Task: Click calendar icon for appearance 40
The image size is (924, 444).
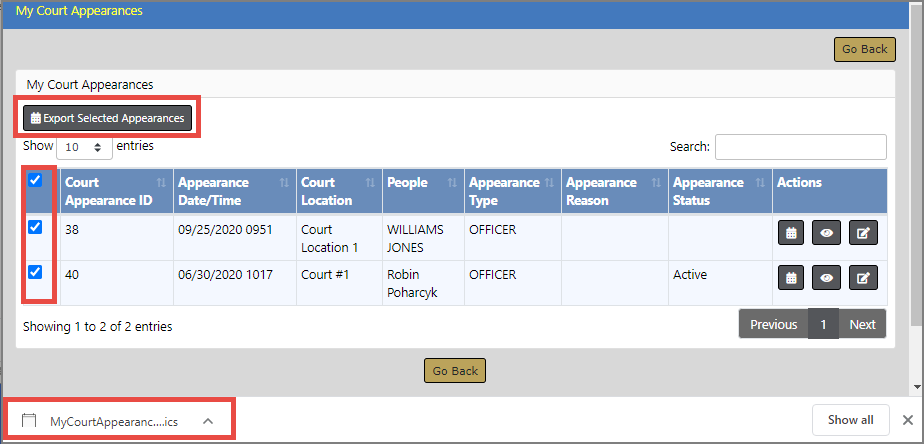Action: tap(791, 278)
